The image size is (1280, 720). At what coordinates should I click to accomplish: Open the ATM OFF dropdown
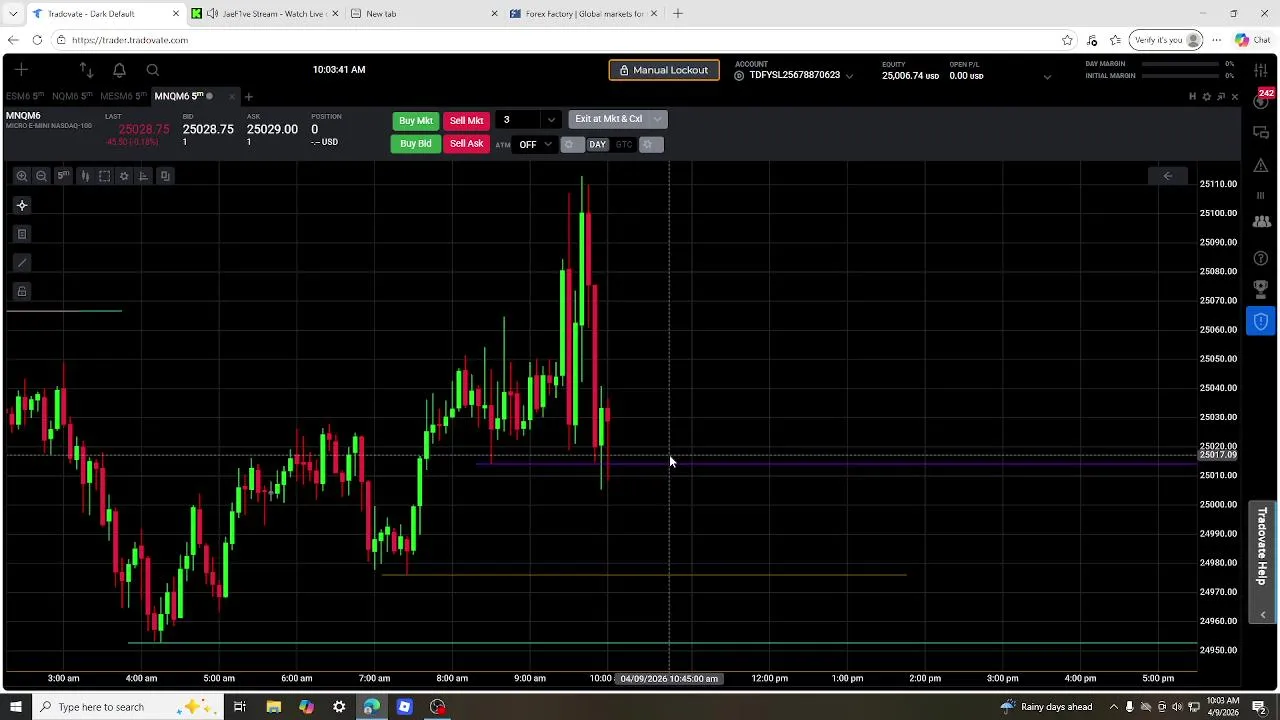535,145
